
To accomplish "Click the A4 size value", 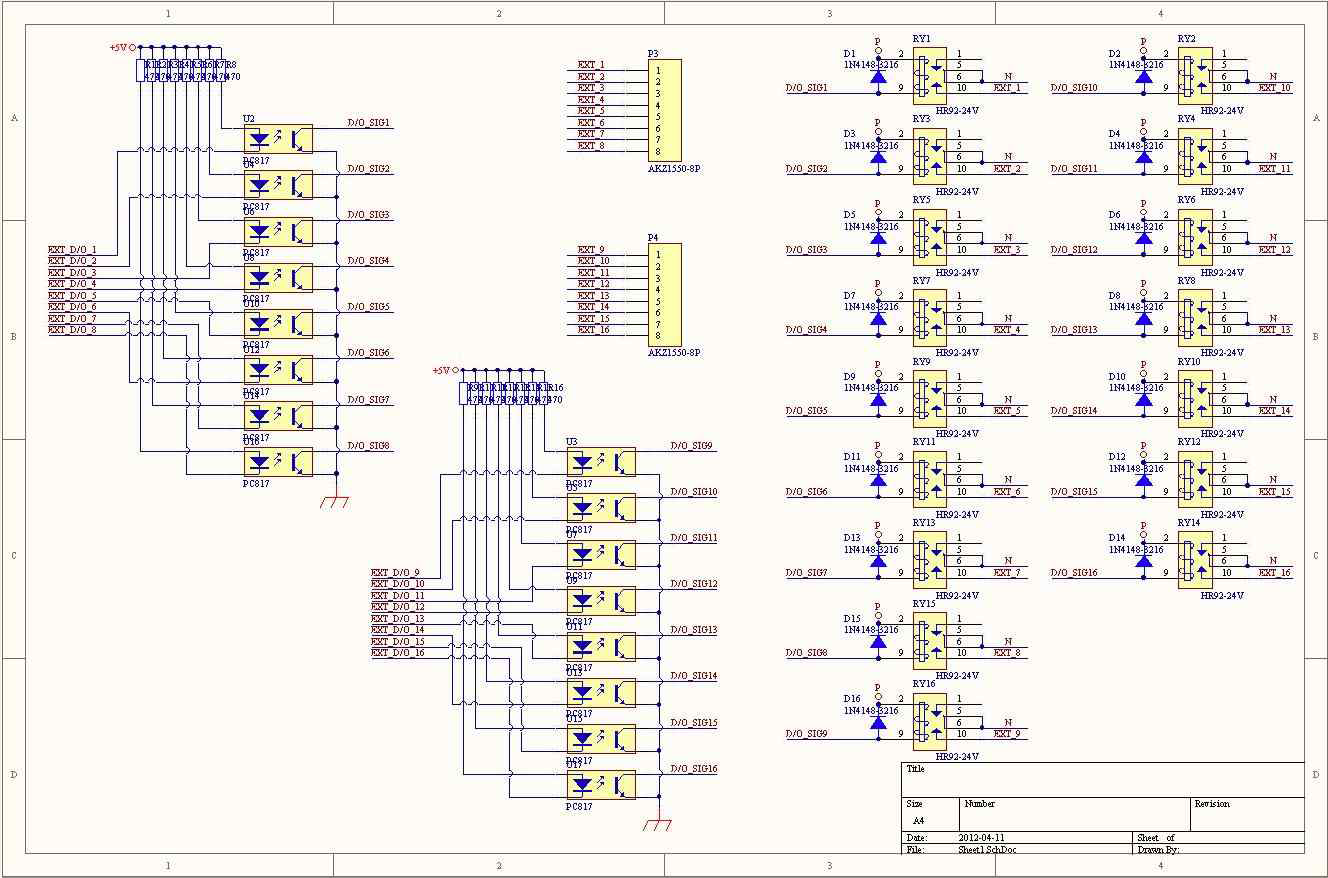I will (x=920, y=819).
